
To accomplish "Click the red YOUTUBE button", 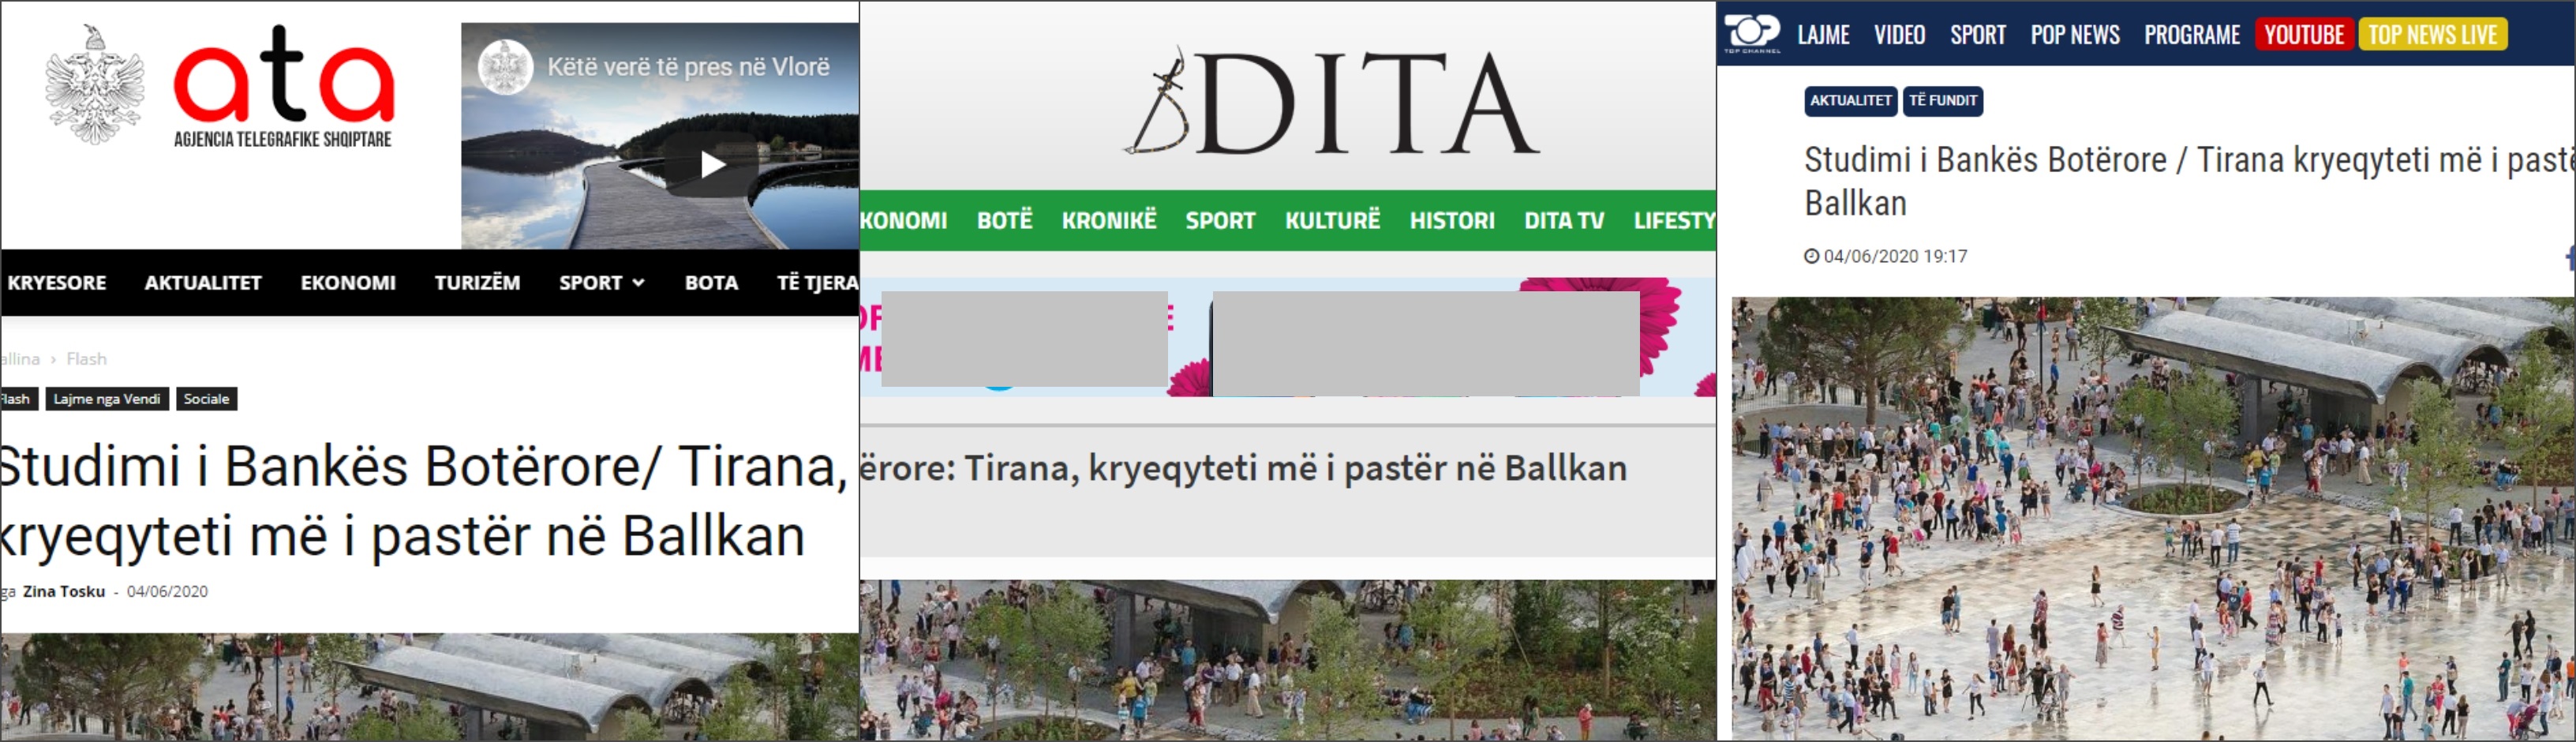I will click(x=2303, y=35).
